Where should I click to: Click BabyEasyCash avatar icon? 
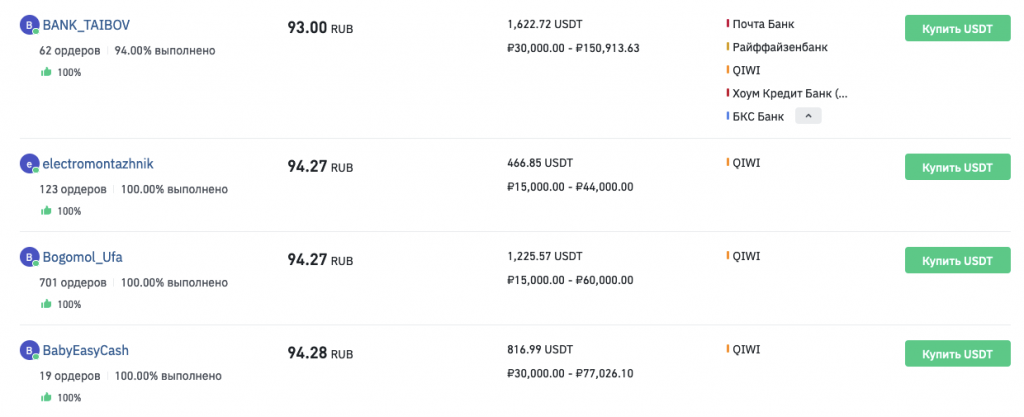(x=29, y=352)
